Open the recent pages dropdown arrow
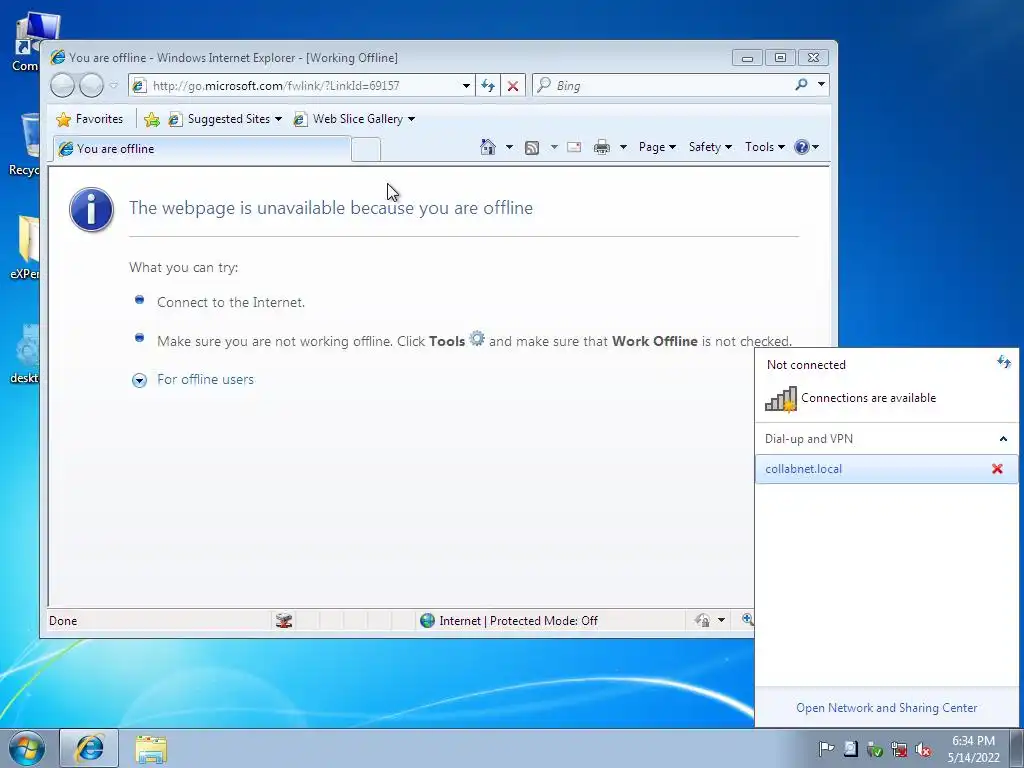This screenshot has height=768, width=1024. (x=114, y=85)
